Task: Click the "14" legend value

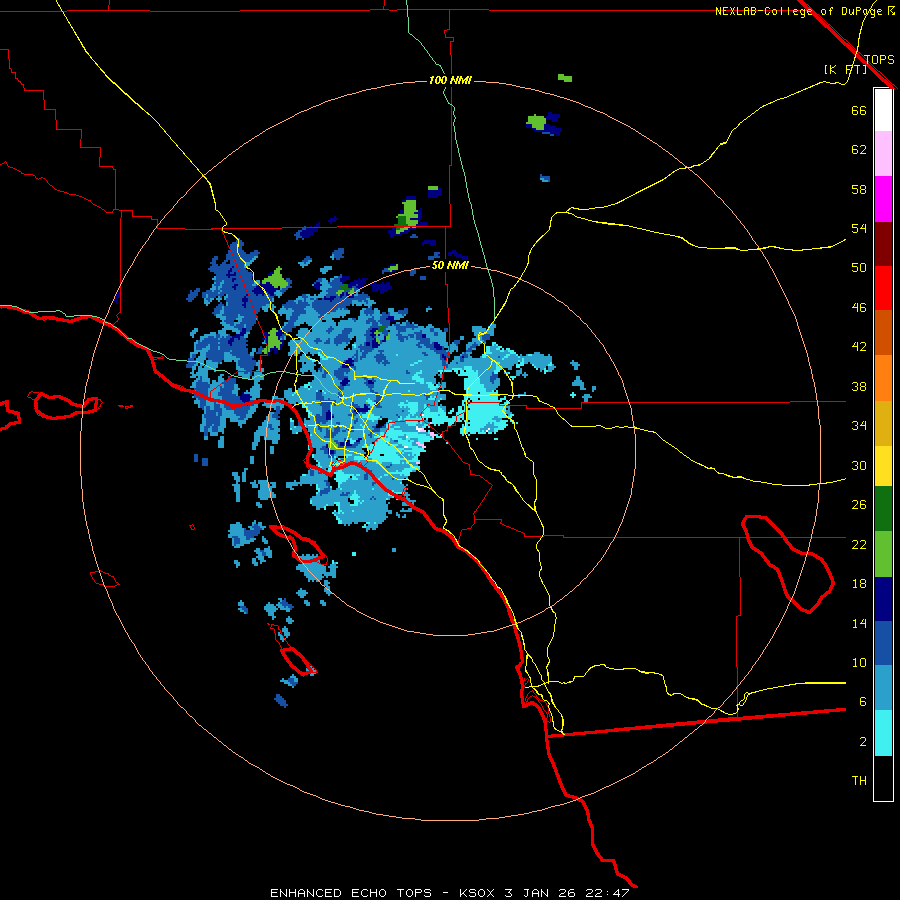Action: pos(859,623)
